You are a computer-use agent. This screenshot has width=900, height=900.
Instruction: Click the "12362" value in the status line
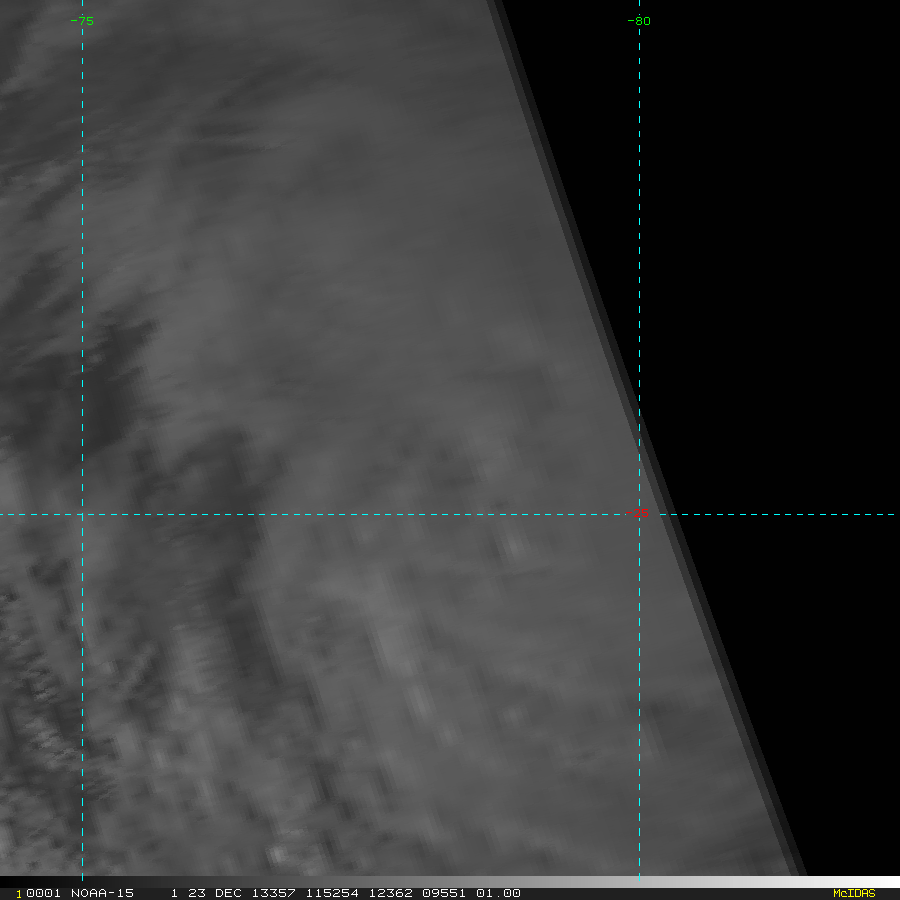pyautogui.click(x=390, y=893)
